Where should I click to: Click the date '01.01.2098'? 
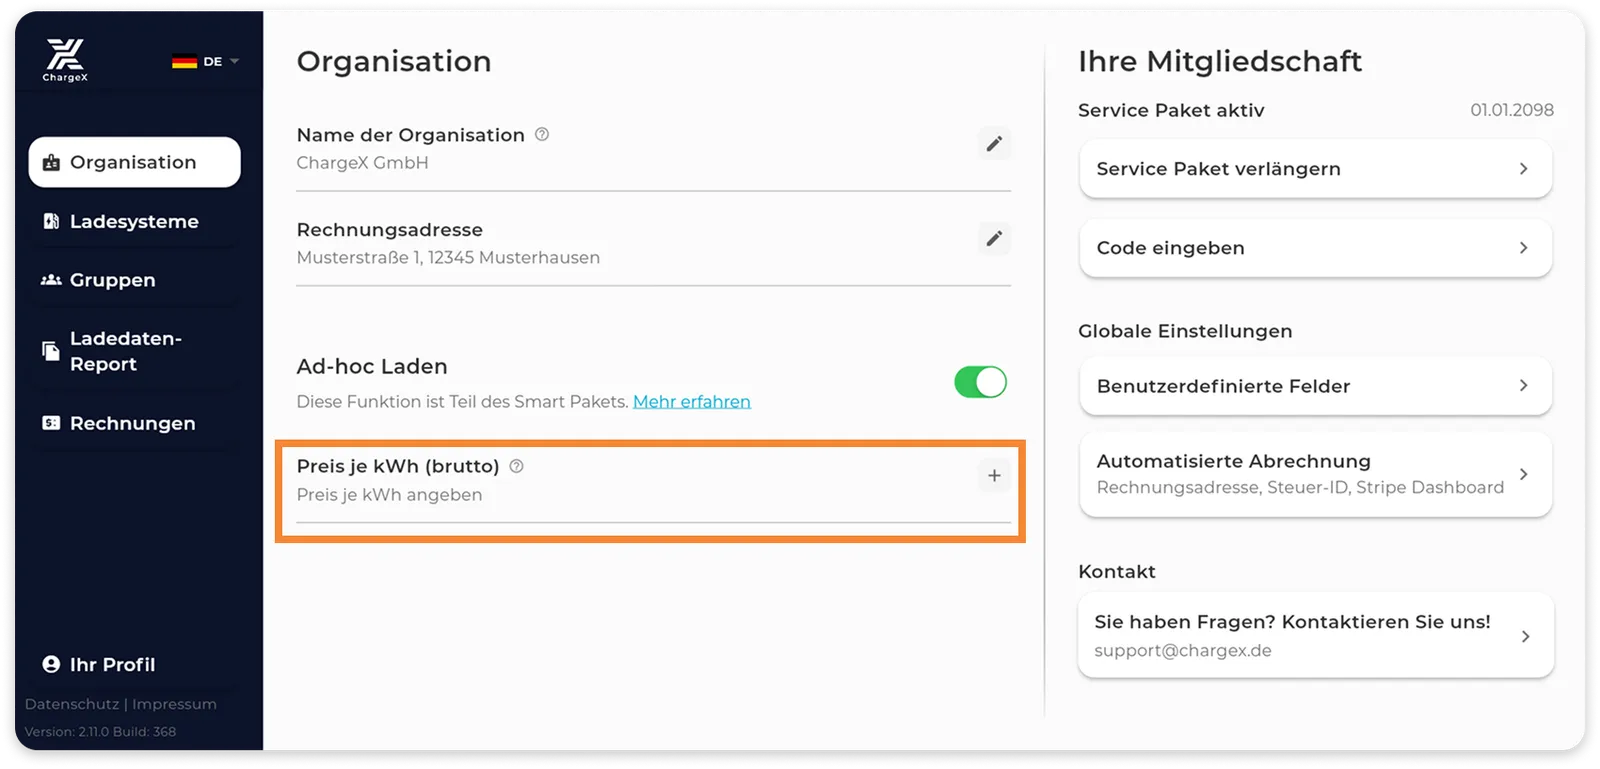(1512, 110)
